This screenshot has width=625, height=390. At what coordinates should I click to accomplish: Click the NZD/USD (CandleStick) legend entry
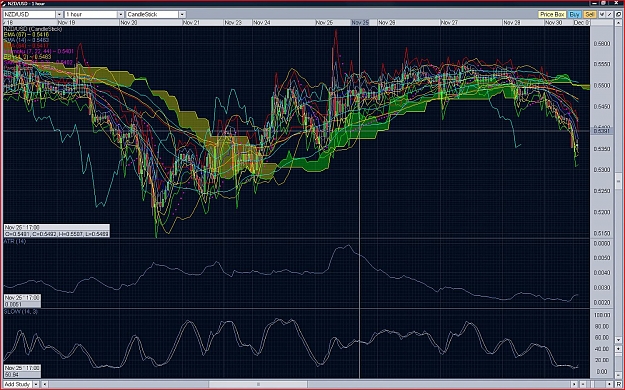[33, 29]
